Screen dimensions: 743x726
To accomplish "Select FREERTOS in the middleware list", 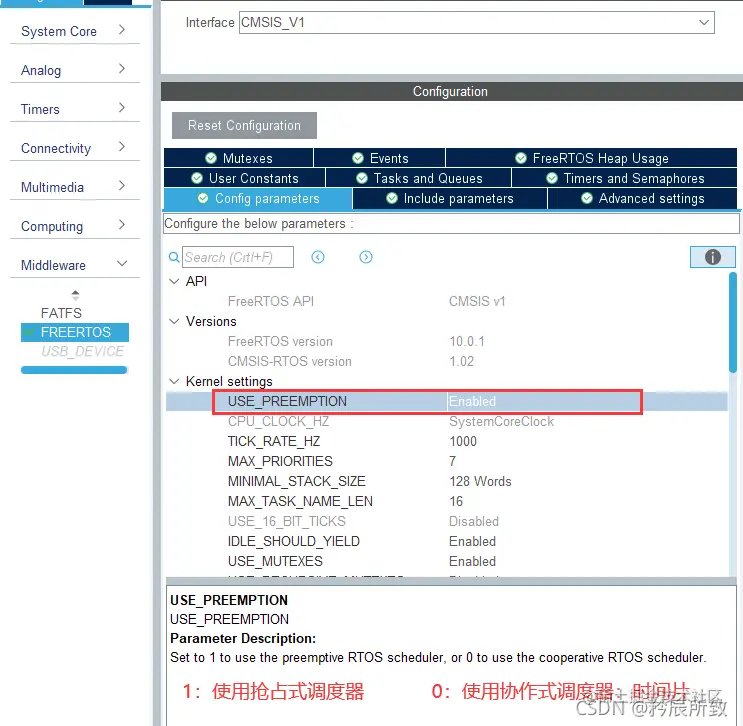I will [x=75, y=332].
